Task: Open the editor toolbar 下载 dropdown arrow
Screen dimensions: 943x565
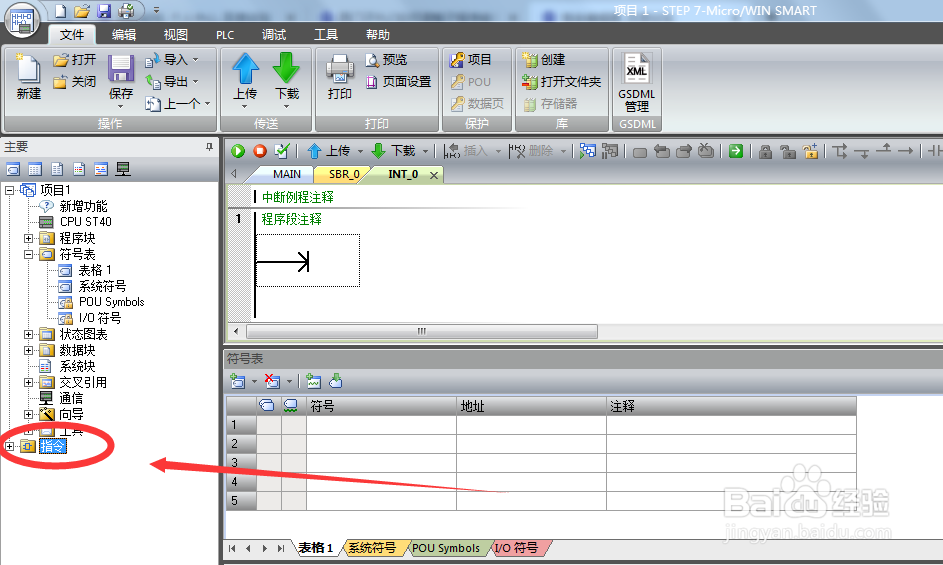Action: (x=425, y=151)
